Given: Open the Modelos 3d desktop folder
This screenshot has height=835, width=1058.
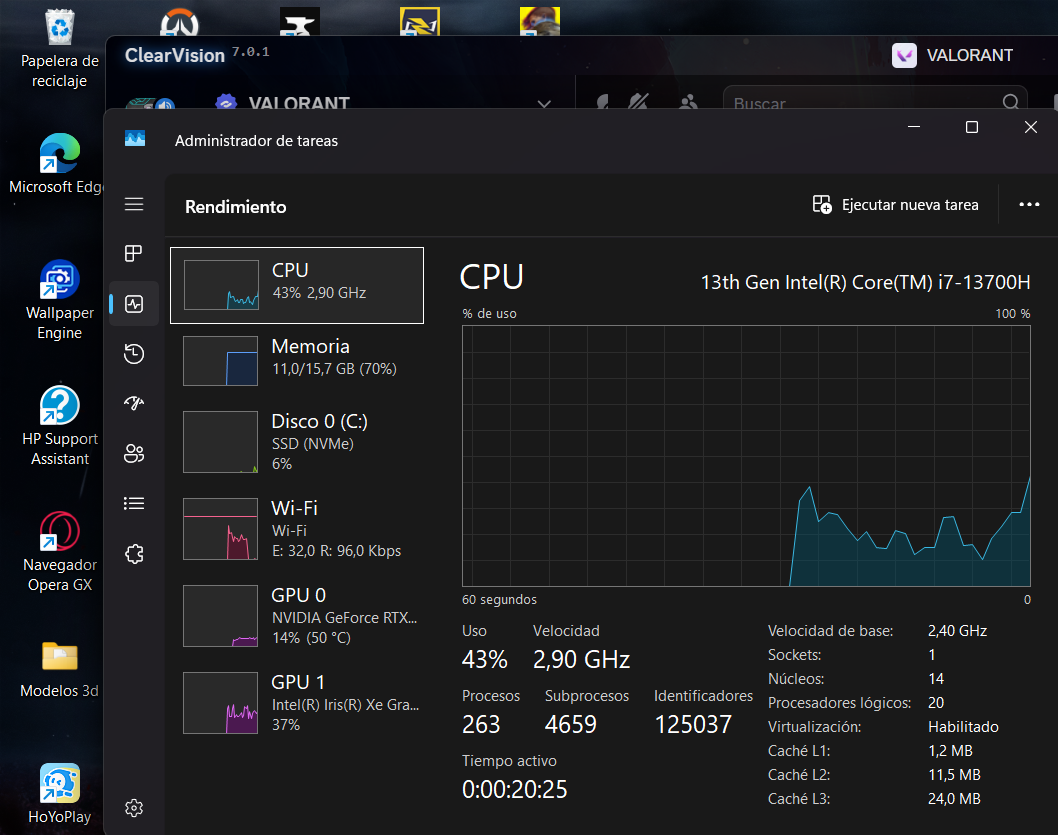Looking at the screenshot, I should click(x=59, y=668).
